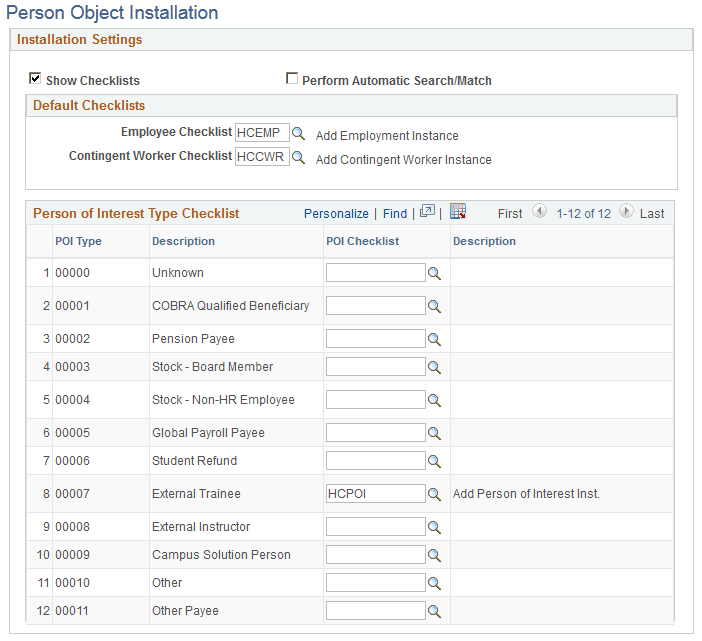Show previous row using left arrow
Screen dimensions: 702x641
[x=539, y=211]
